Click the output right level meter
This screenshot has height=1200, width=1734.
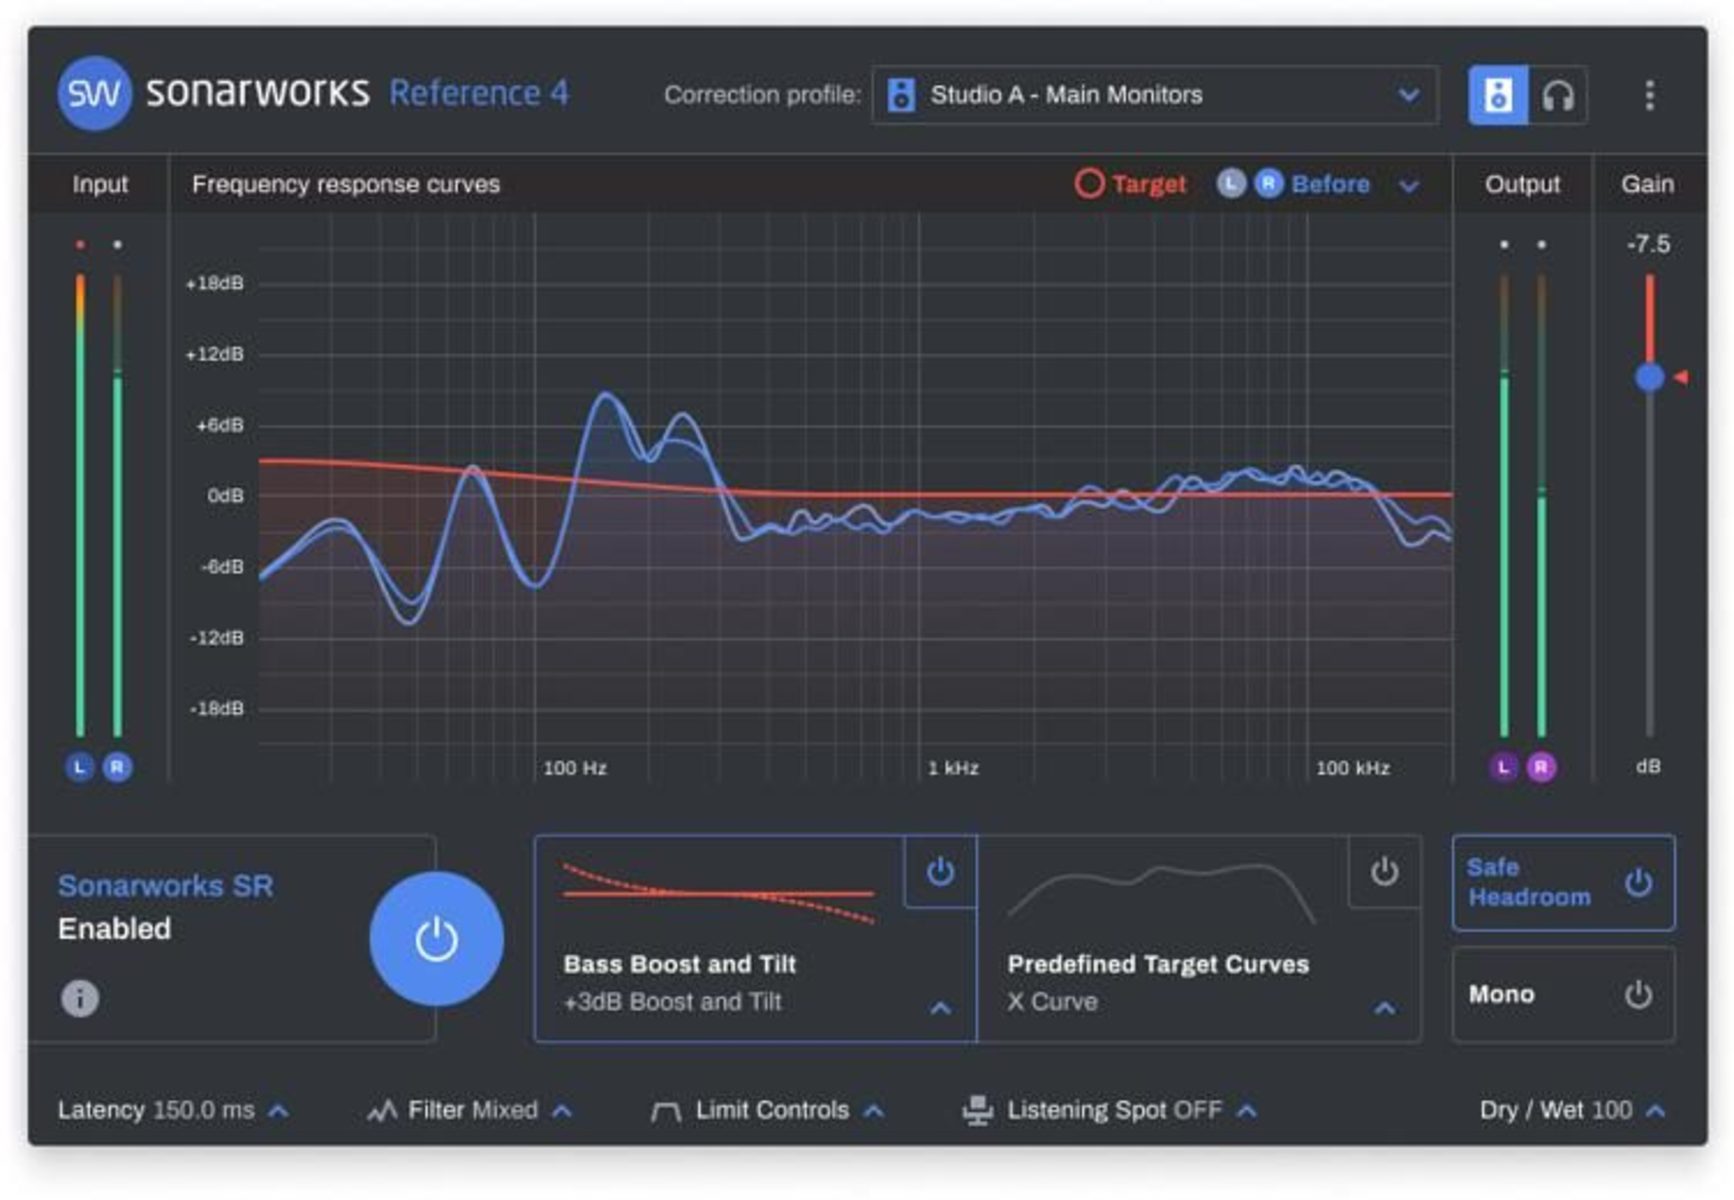pos(1541,505)
